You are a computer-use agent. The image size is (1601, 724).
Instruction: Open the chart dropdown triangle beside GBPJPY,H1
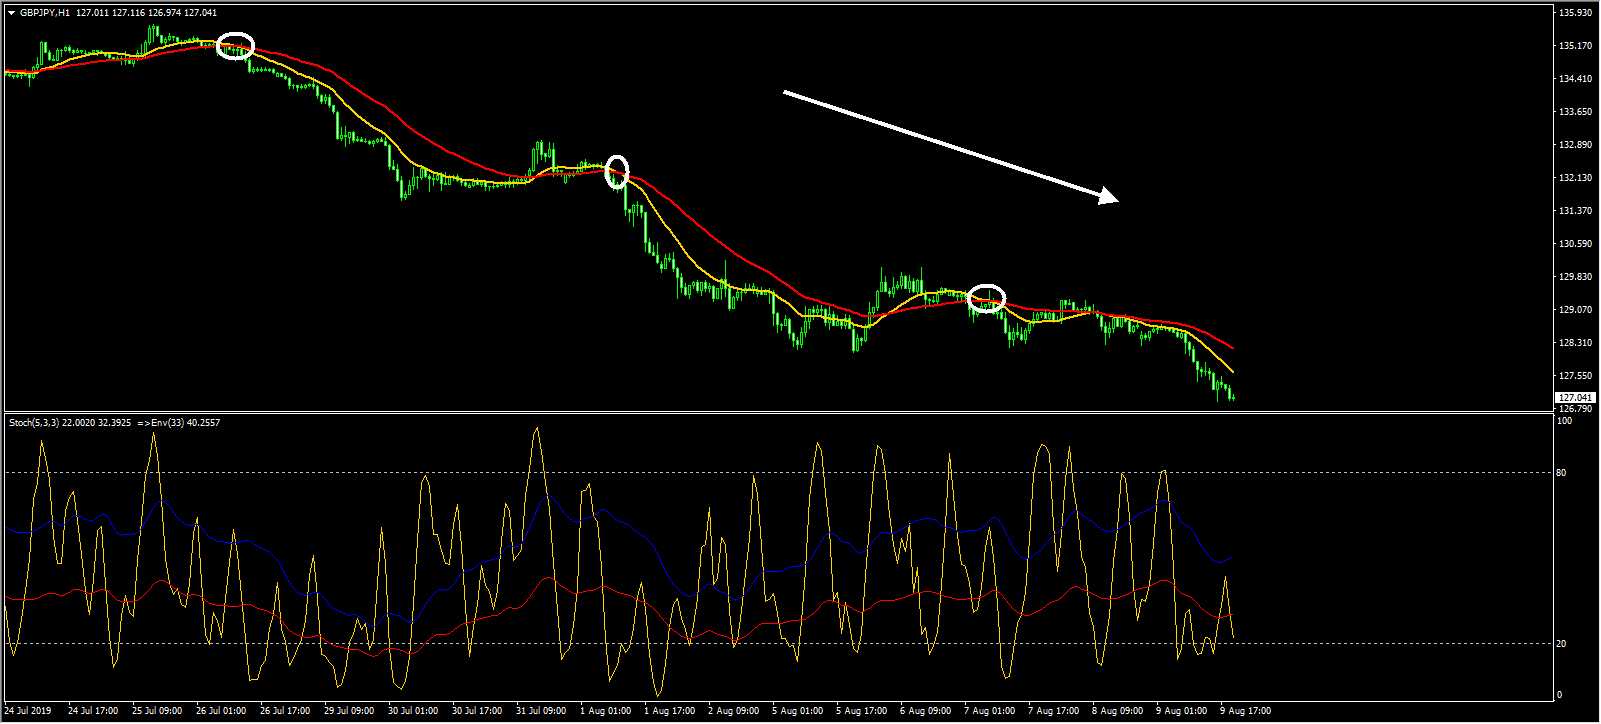11,13
